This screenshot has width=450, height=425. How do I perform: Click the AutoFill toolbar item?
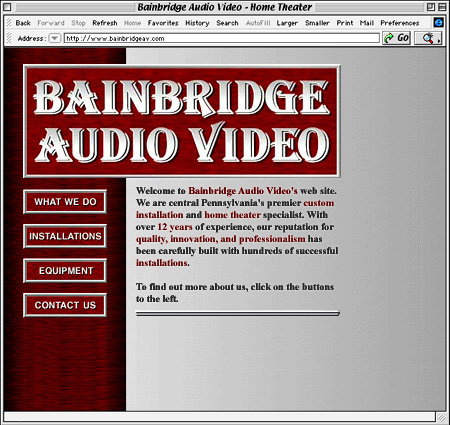258,23
